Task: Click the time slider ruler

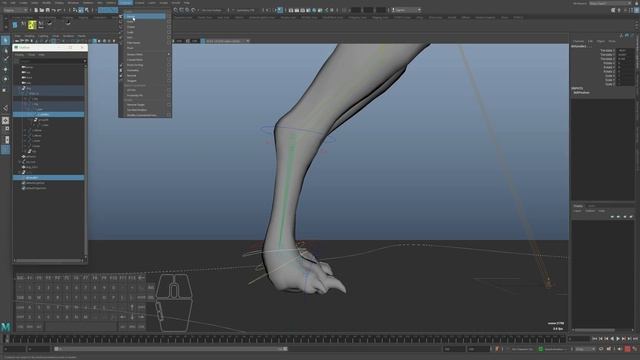Action: point(288,339)
